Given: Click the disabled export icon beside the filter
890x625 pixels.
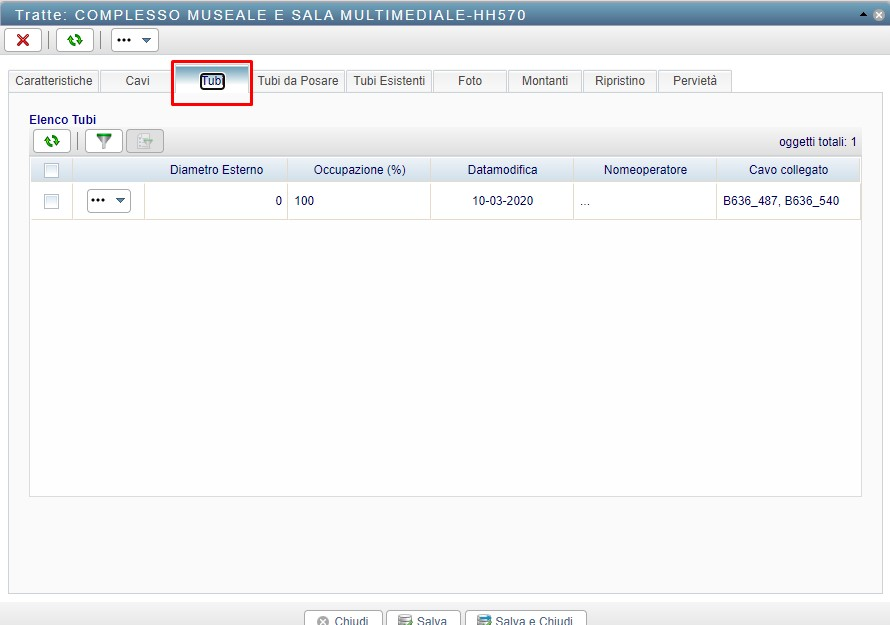Looking at the screenshot, I should coord(144,141).
